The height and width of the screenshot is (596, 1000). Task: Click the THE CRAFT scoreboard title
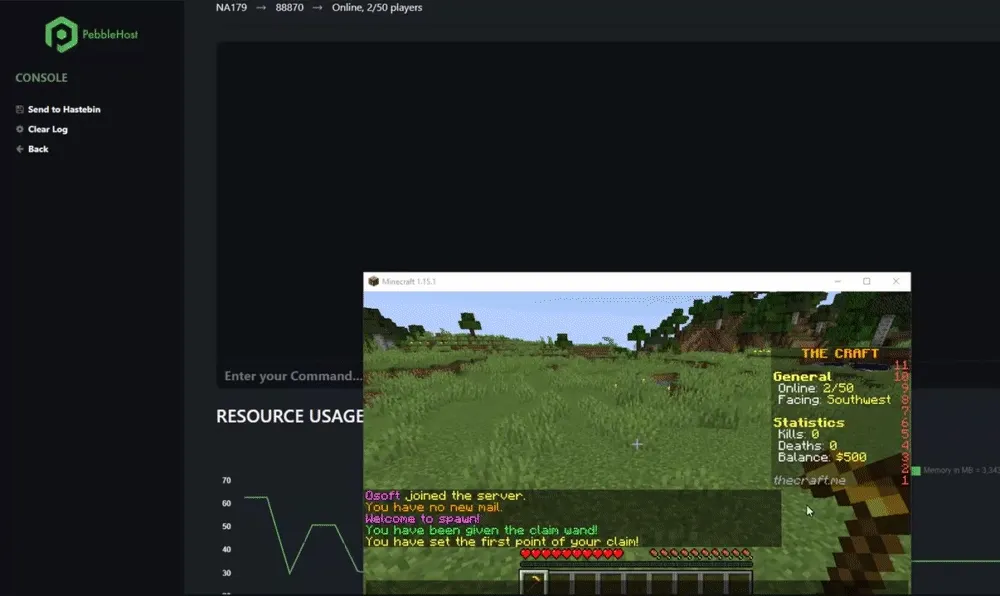click(840, 354)
